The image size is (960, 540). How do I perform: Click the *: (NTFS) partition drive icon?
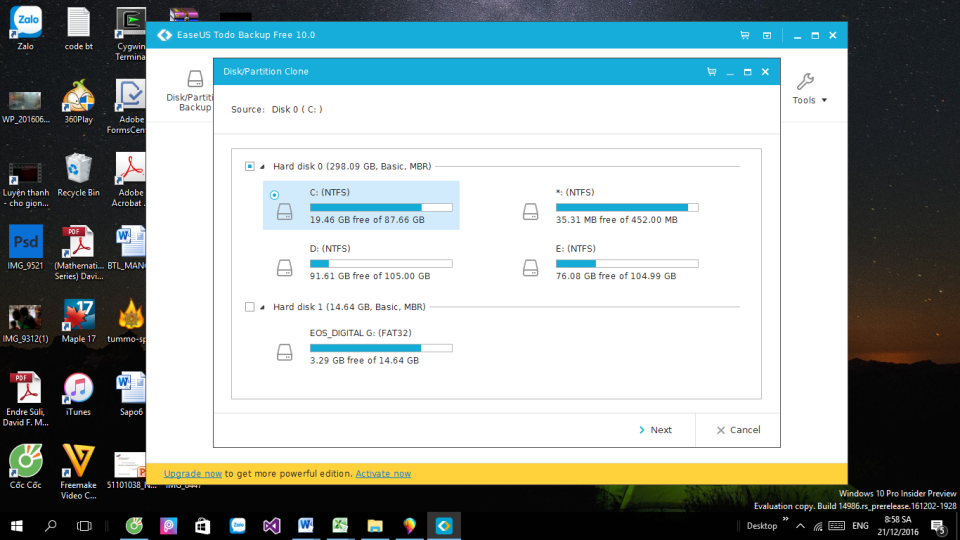[x=531, y=212]
